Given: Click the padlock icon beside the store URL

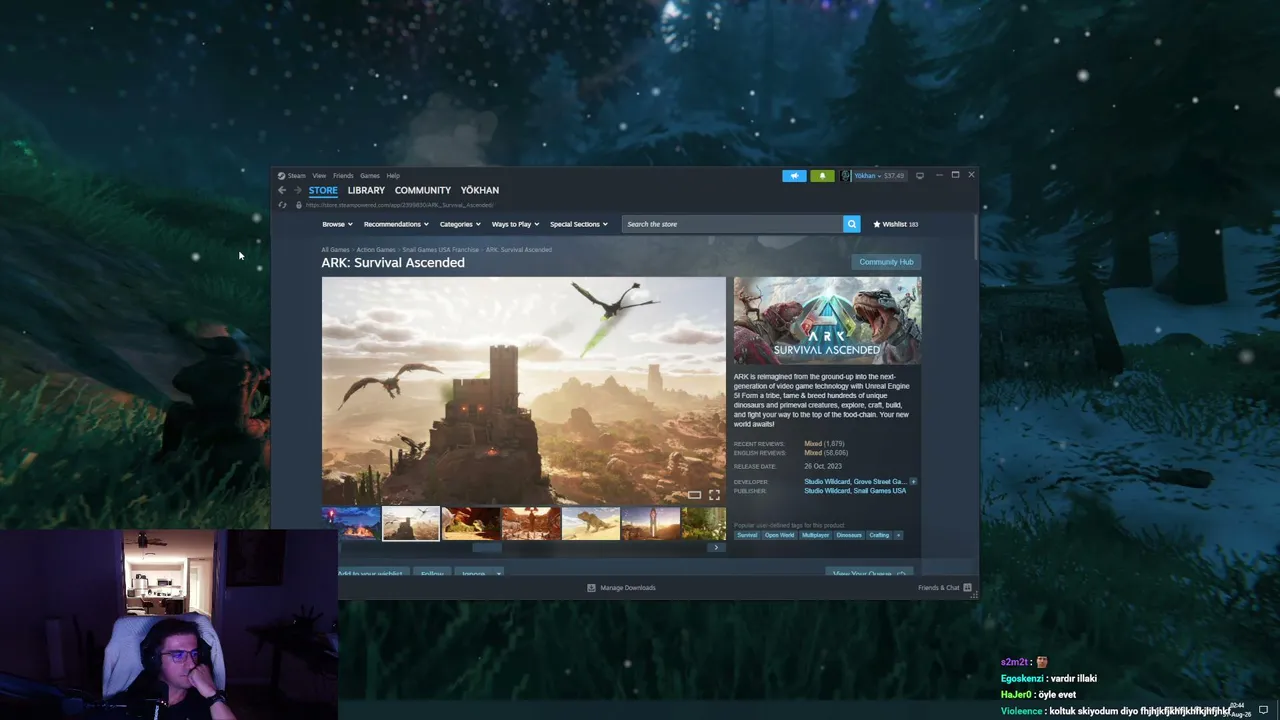Looking at the screenshot, I should click(298, 205).
